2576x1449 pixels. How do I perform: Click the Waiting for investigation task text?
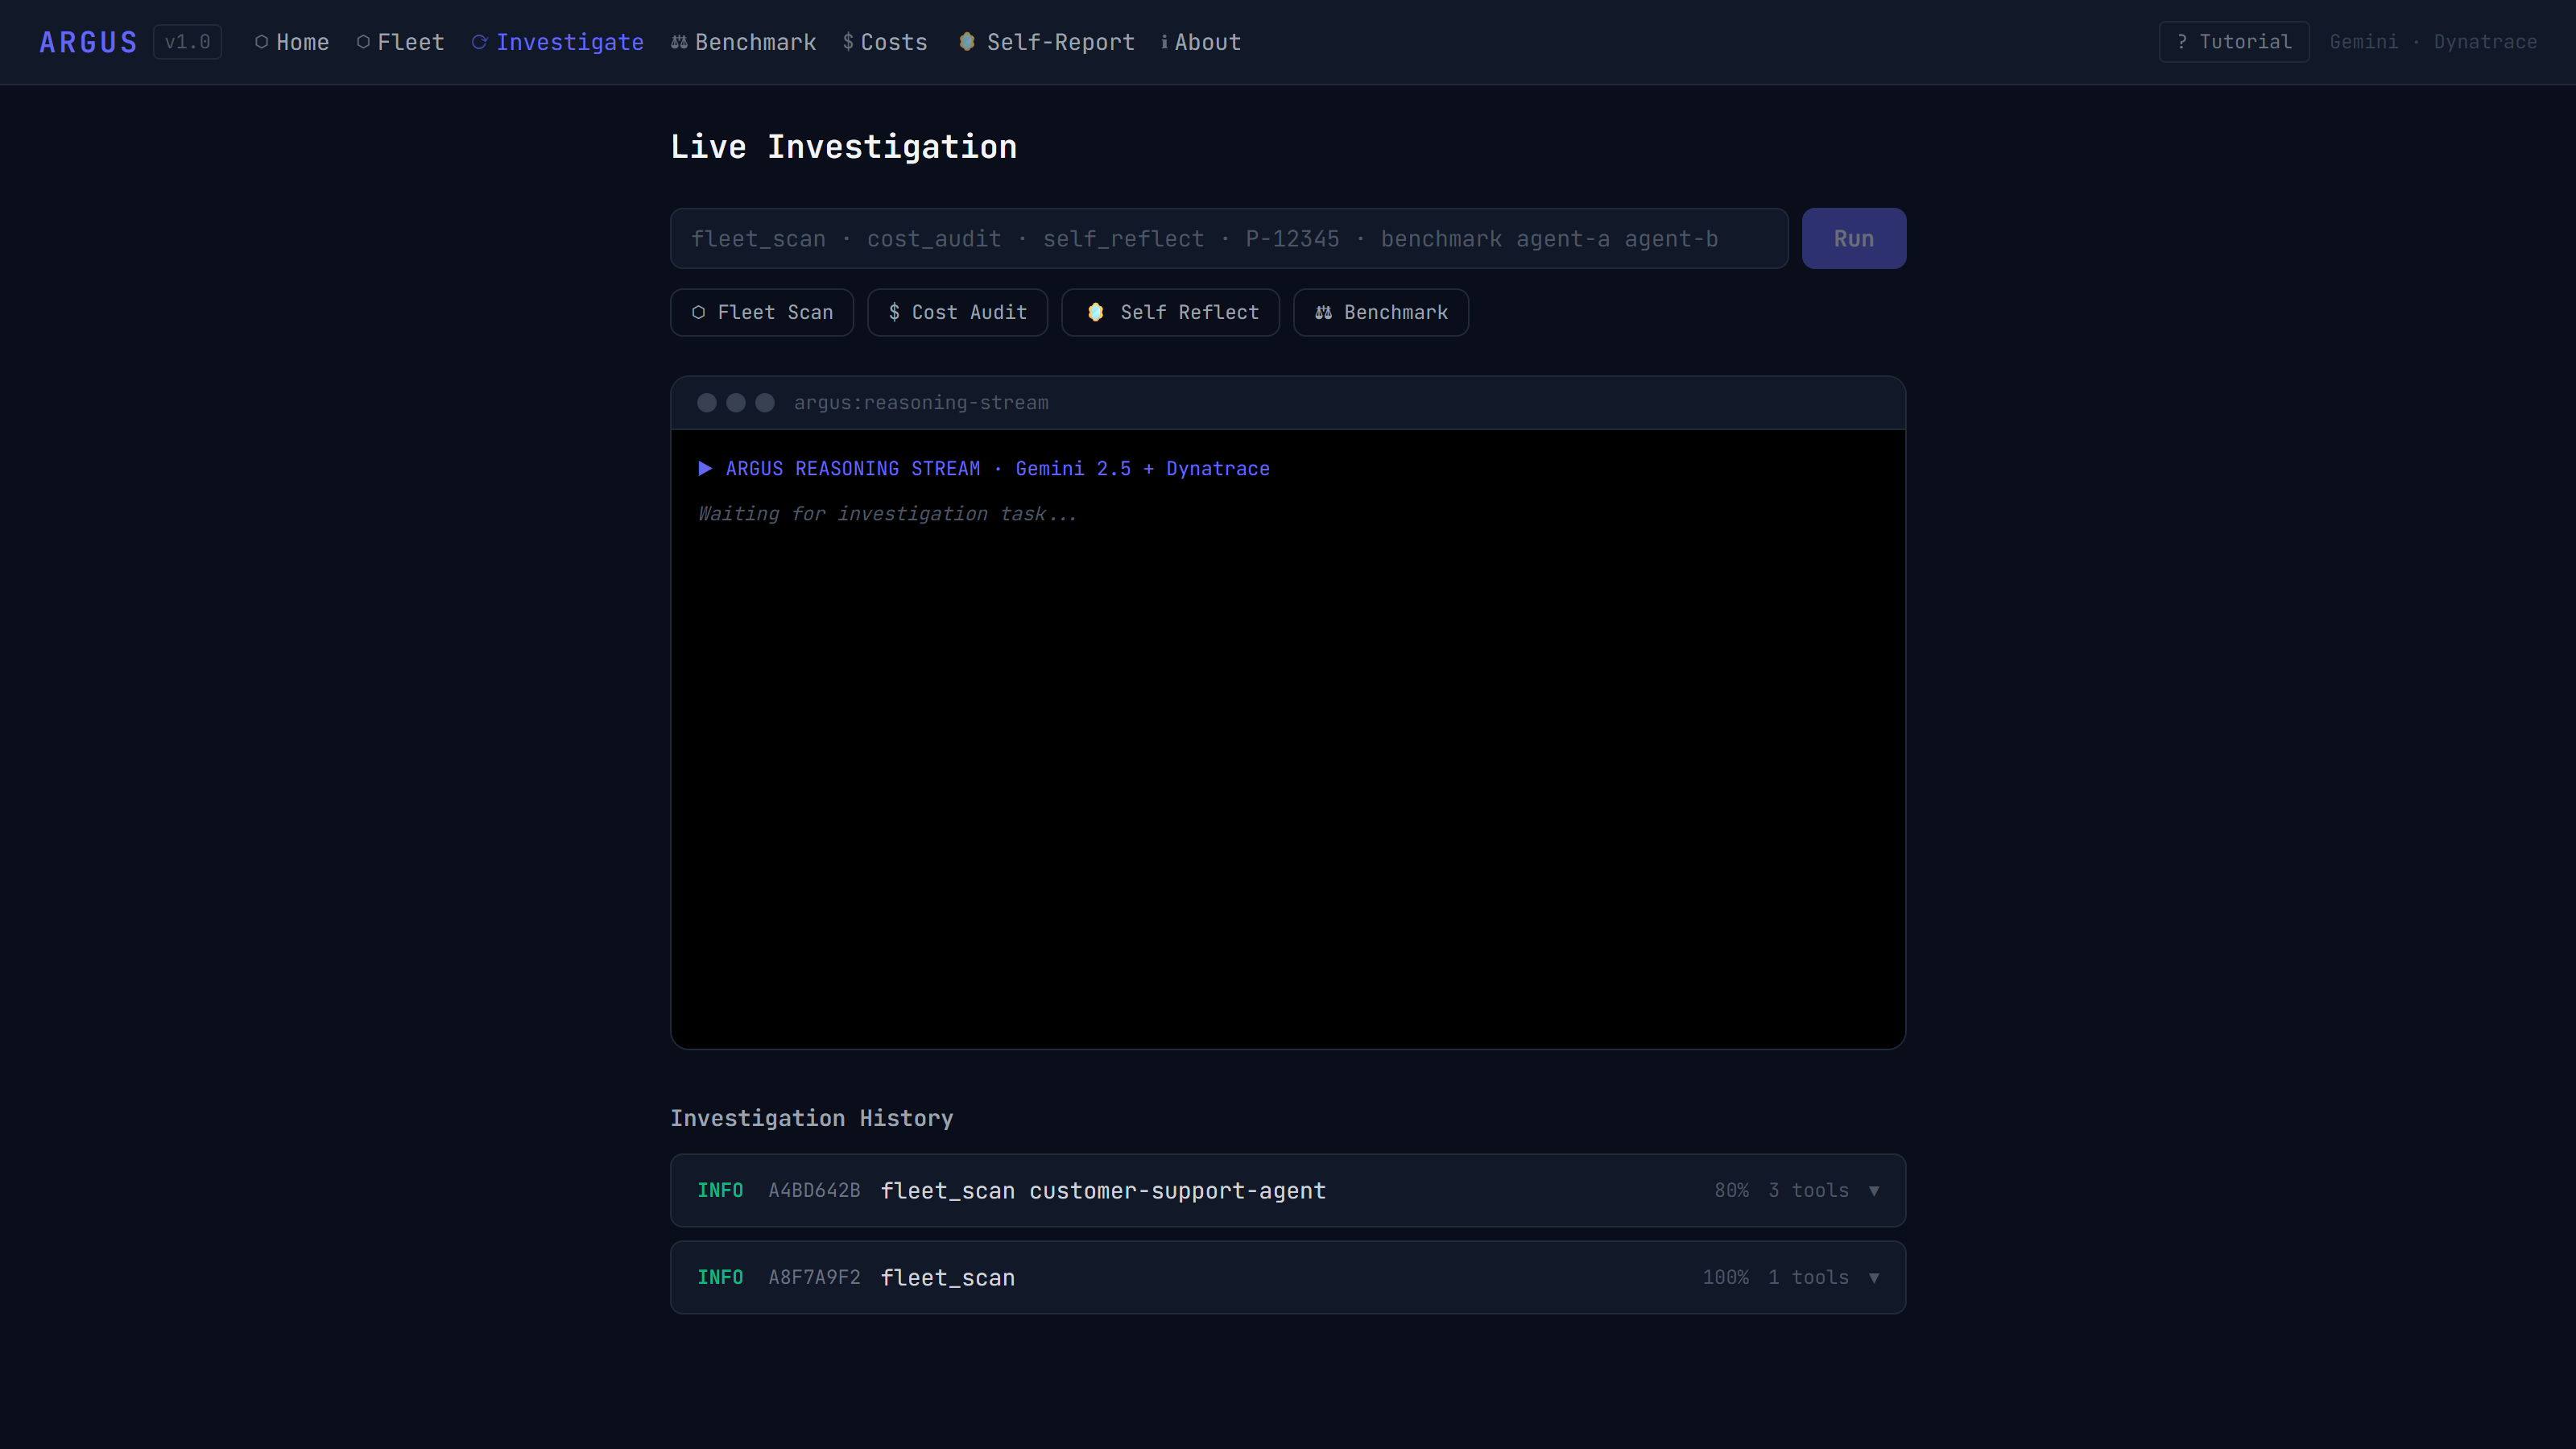tap(887, 514)
